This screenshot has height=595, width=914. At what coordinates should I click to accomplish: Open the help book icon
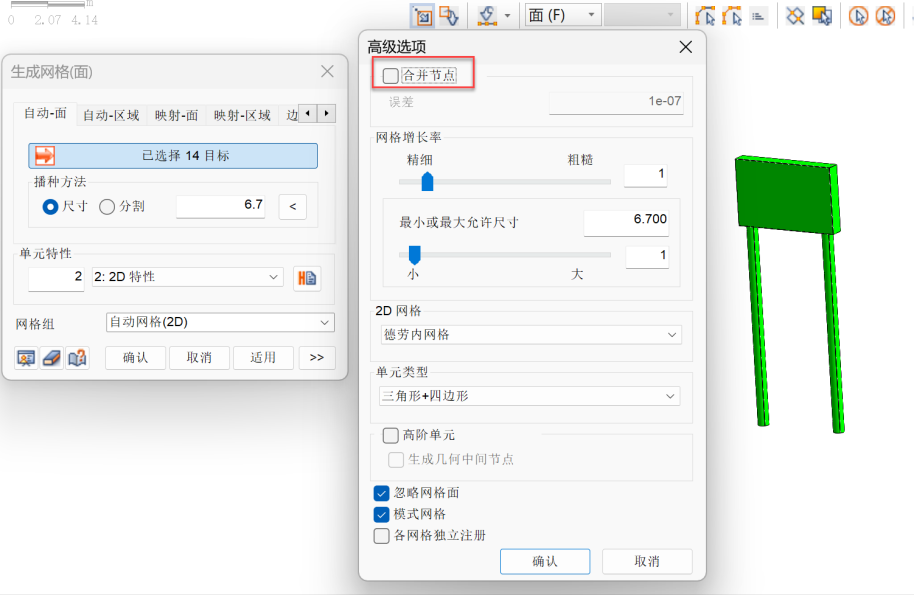point(77,358)
